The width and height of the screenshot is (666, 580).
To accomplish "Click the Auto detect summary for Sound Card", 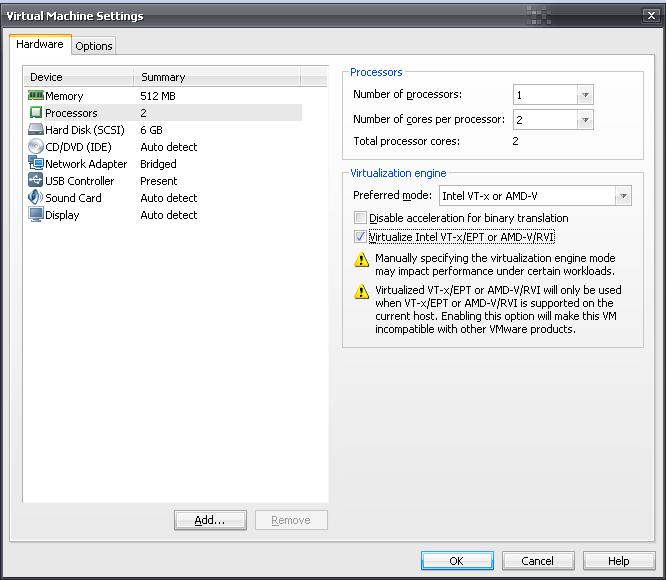I will 169,198.
